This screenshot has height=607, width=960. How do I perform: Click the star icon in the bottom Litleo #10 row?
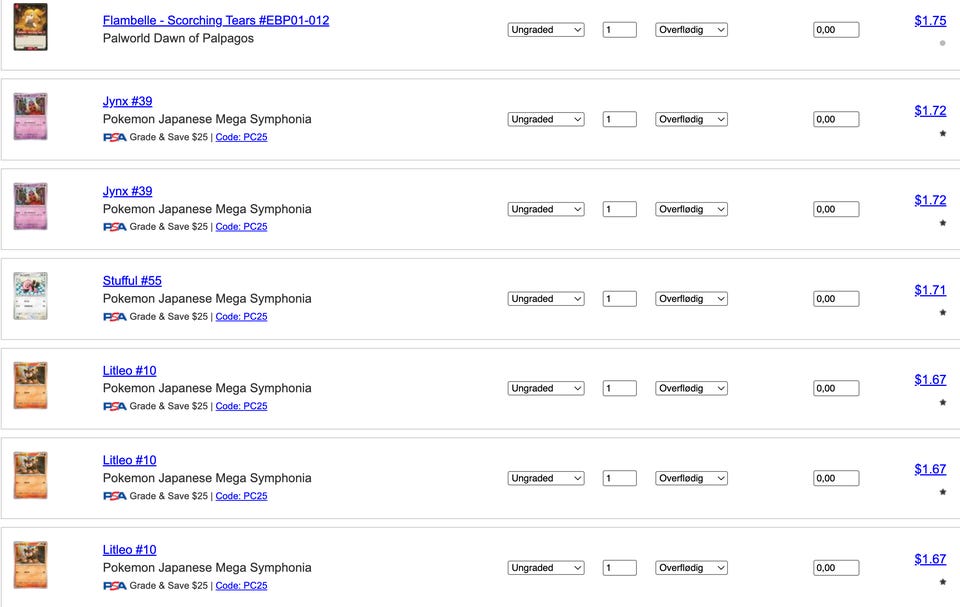pyautogui.click(x=943, y=582)
